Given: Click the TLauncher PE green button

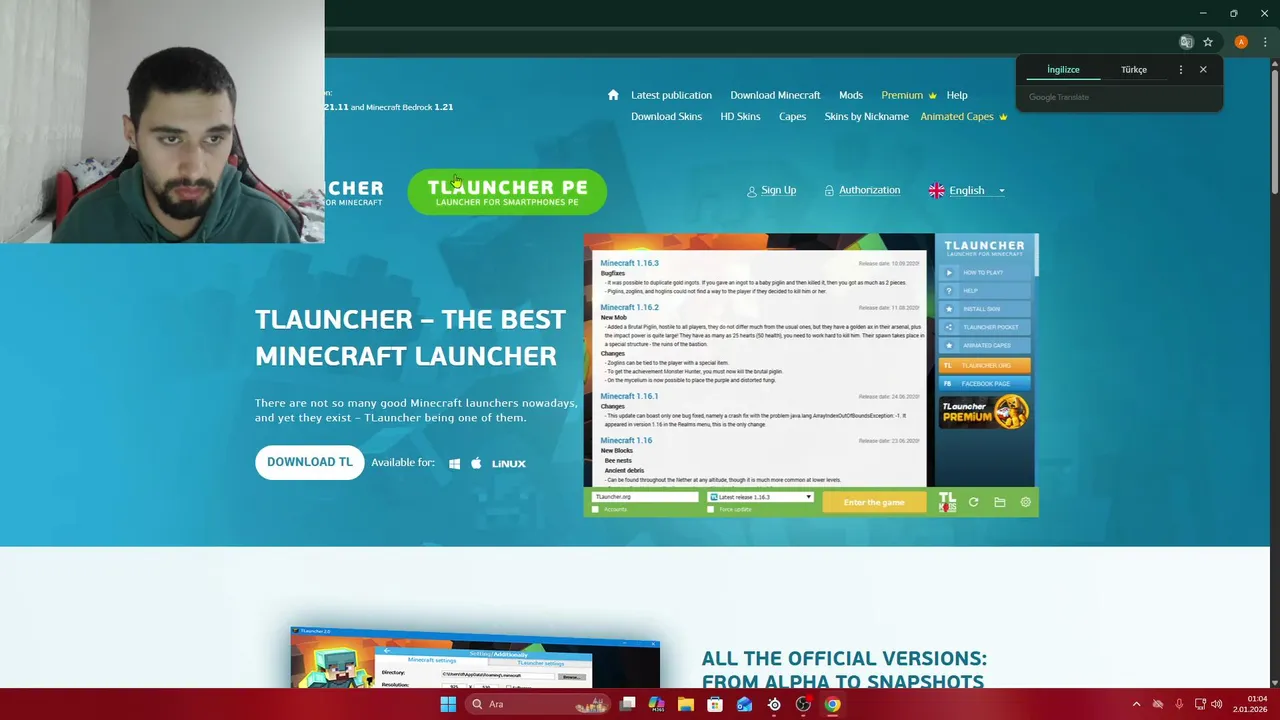Looking at the screenshot, I should tap(507, 192).
